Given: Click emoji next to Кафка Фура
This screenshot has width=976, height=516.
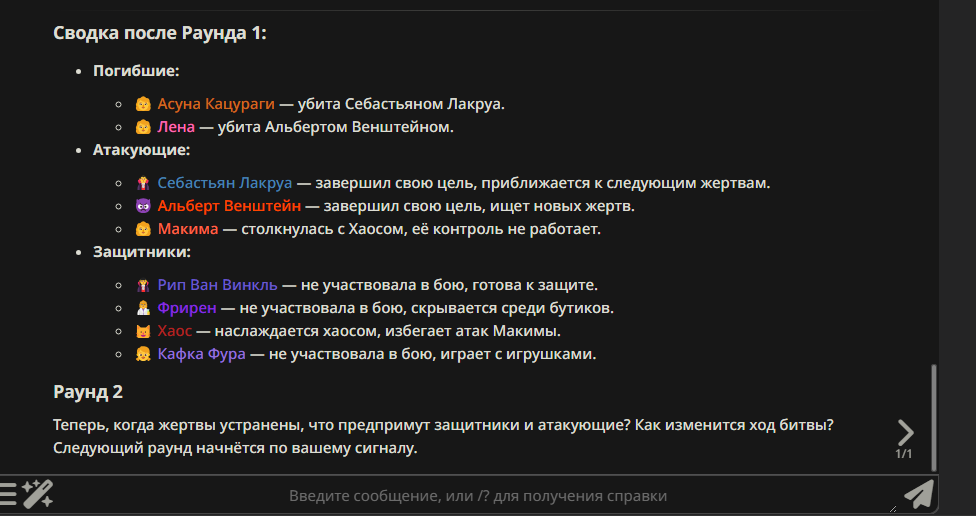Looking at the screenshot, I should point(143,354).
